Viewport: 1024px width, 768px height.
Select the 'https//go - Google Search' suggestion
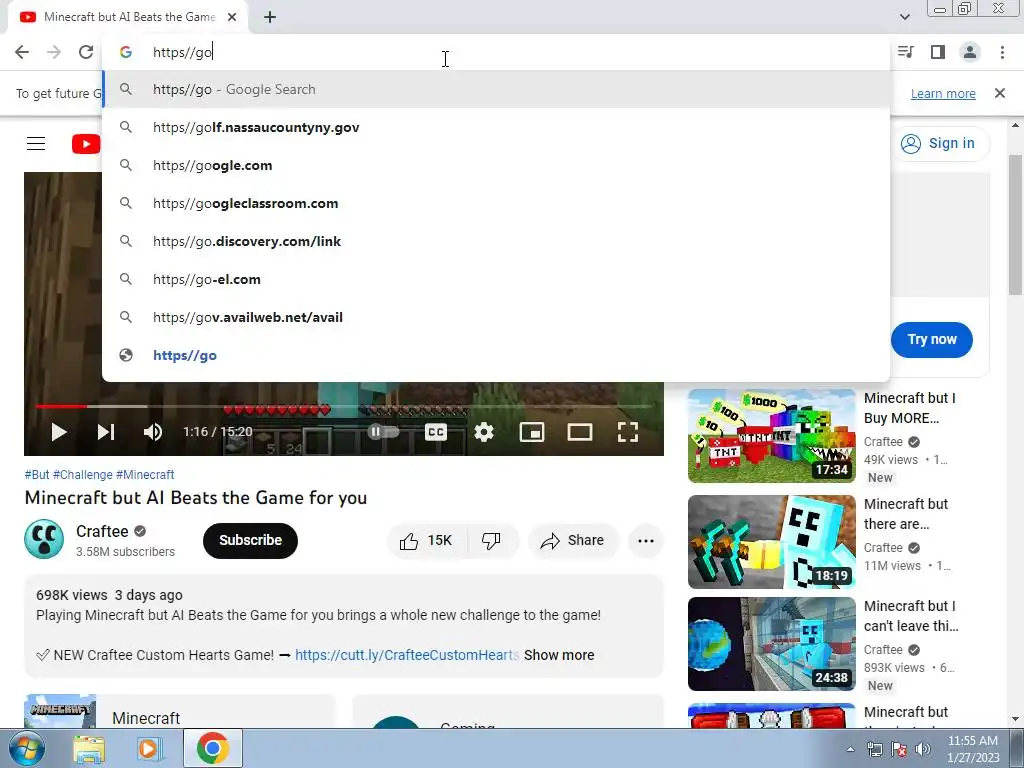pos(496,89)
